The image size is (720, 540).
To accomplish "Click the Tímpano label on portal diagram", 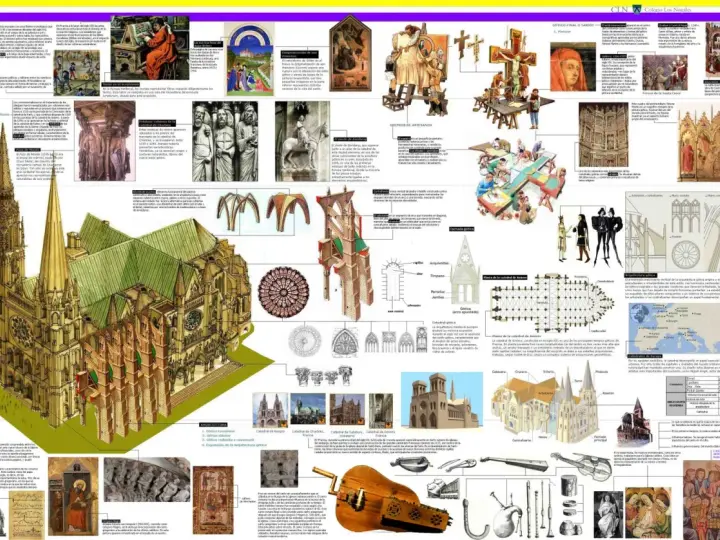I will [x=437, y=276].
